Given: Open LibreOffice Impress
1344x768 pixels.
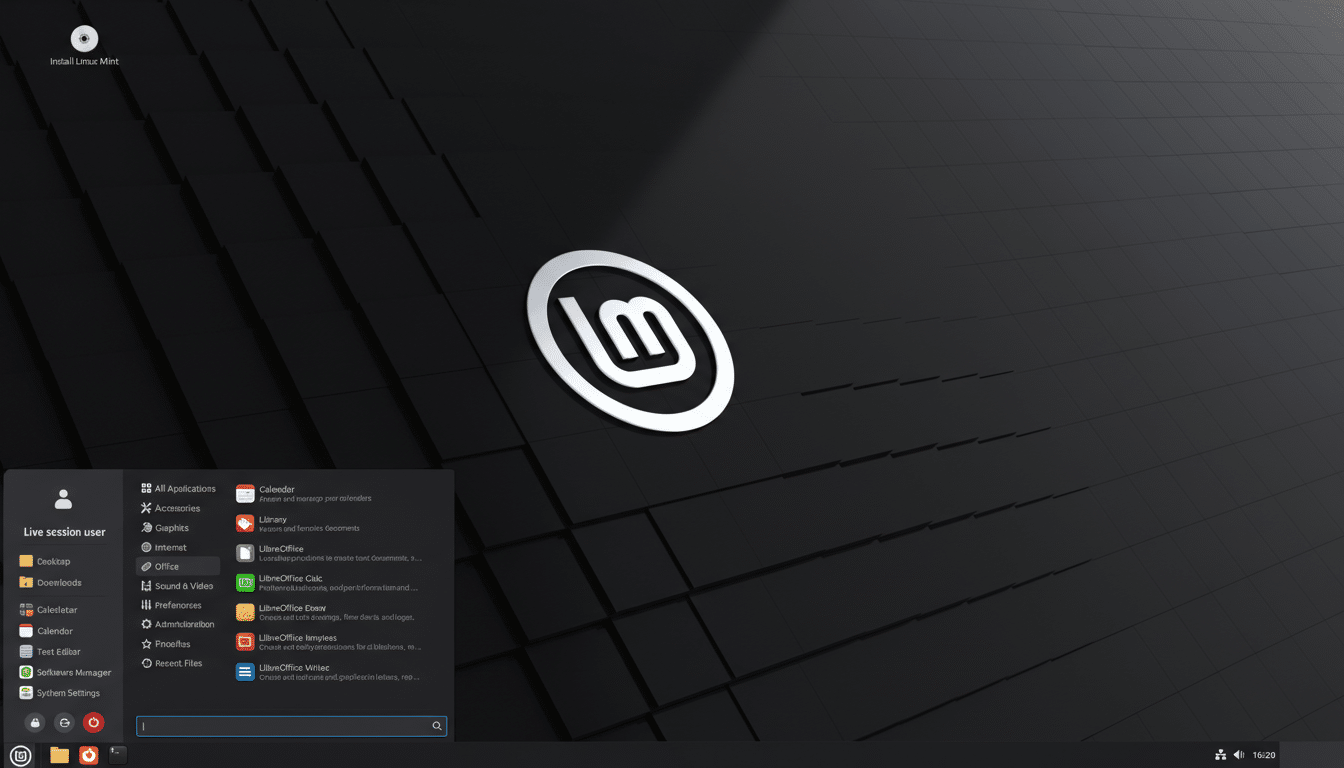Looking at the screenshot, I should tap(300, 641).
